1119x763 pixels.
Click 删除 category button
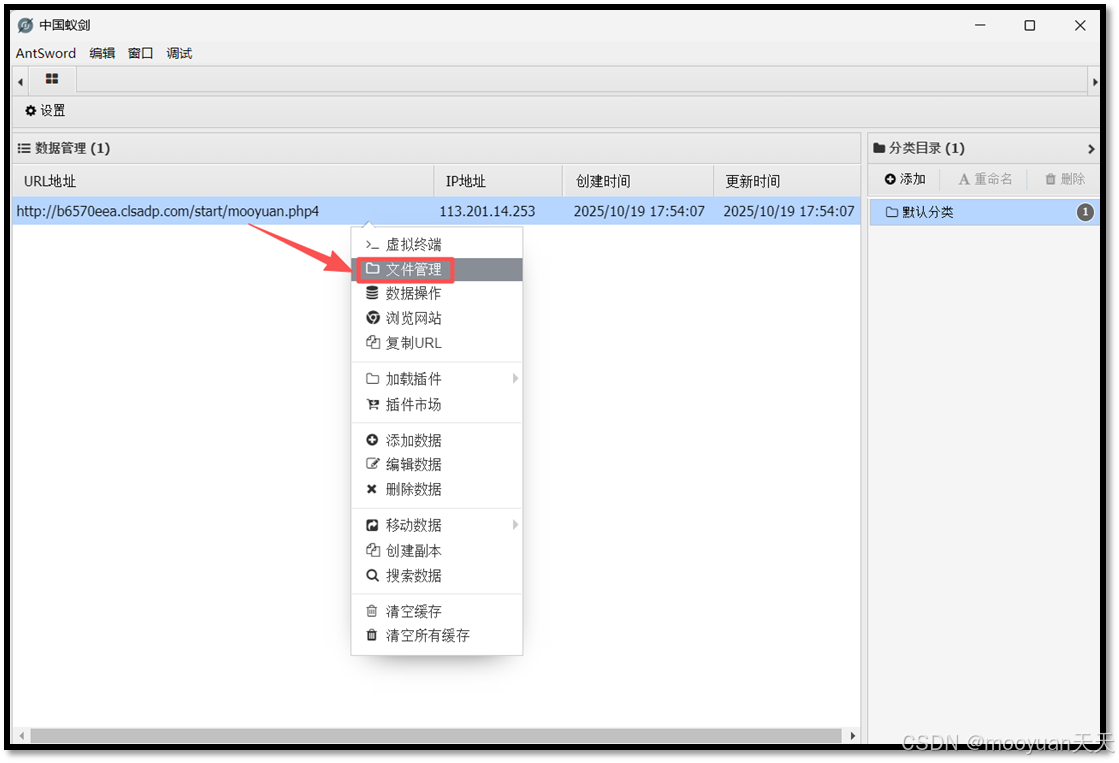[x=1065, y=179]
